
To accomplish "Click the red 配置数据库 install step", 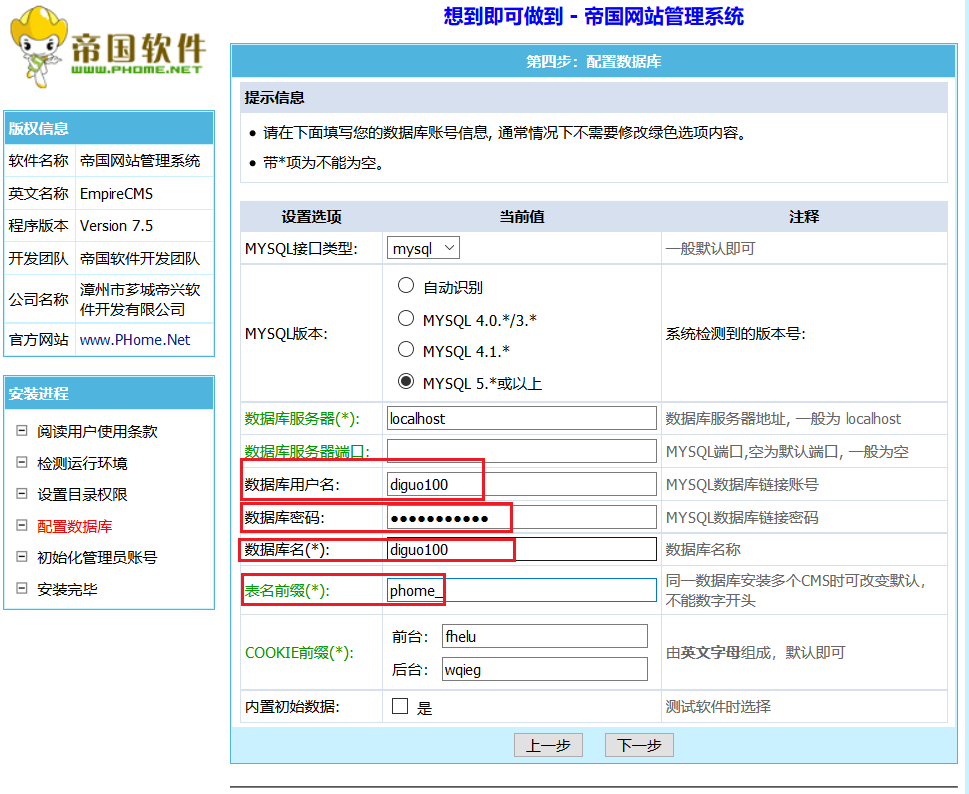I will coord(75,526).
